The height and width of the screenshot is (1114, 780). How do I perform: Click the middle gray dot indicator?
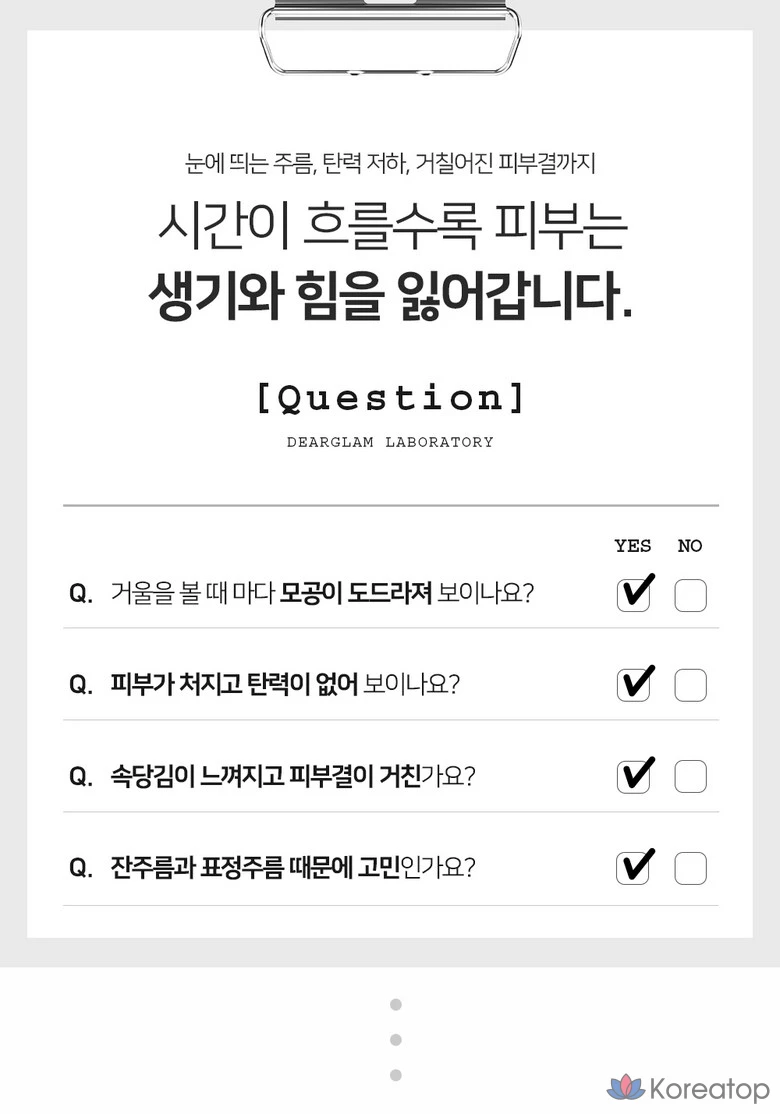(396, 1040)
